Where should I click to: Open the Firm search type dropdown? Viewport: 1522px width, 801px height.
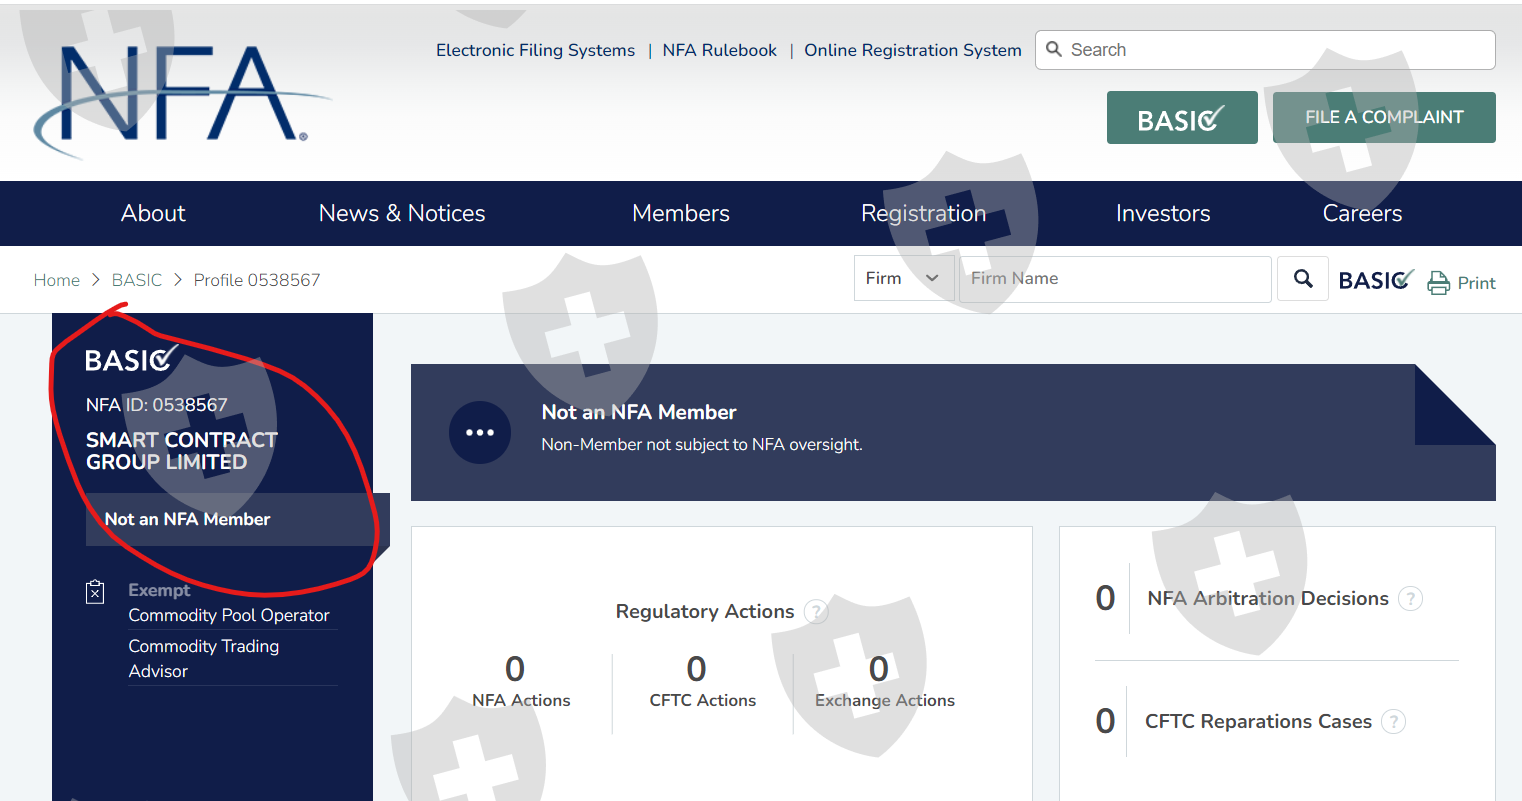(x=903, y=279)
